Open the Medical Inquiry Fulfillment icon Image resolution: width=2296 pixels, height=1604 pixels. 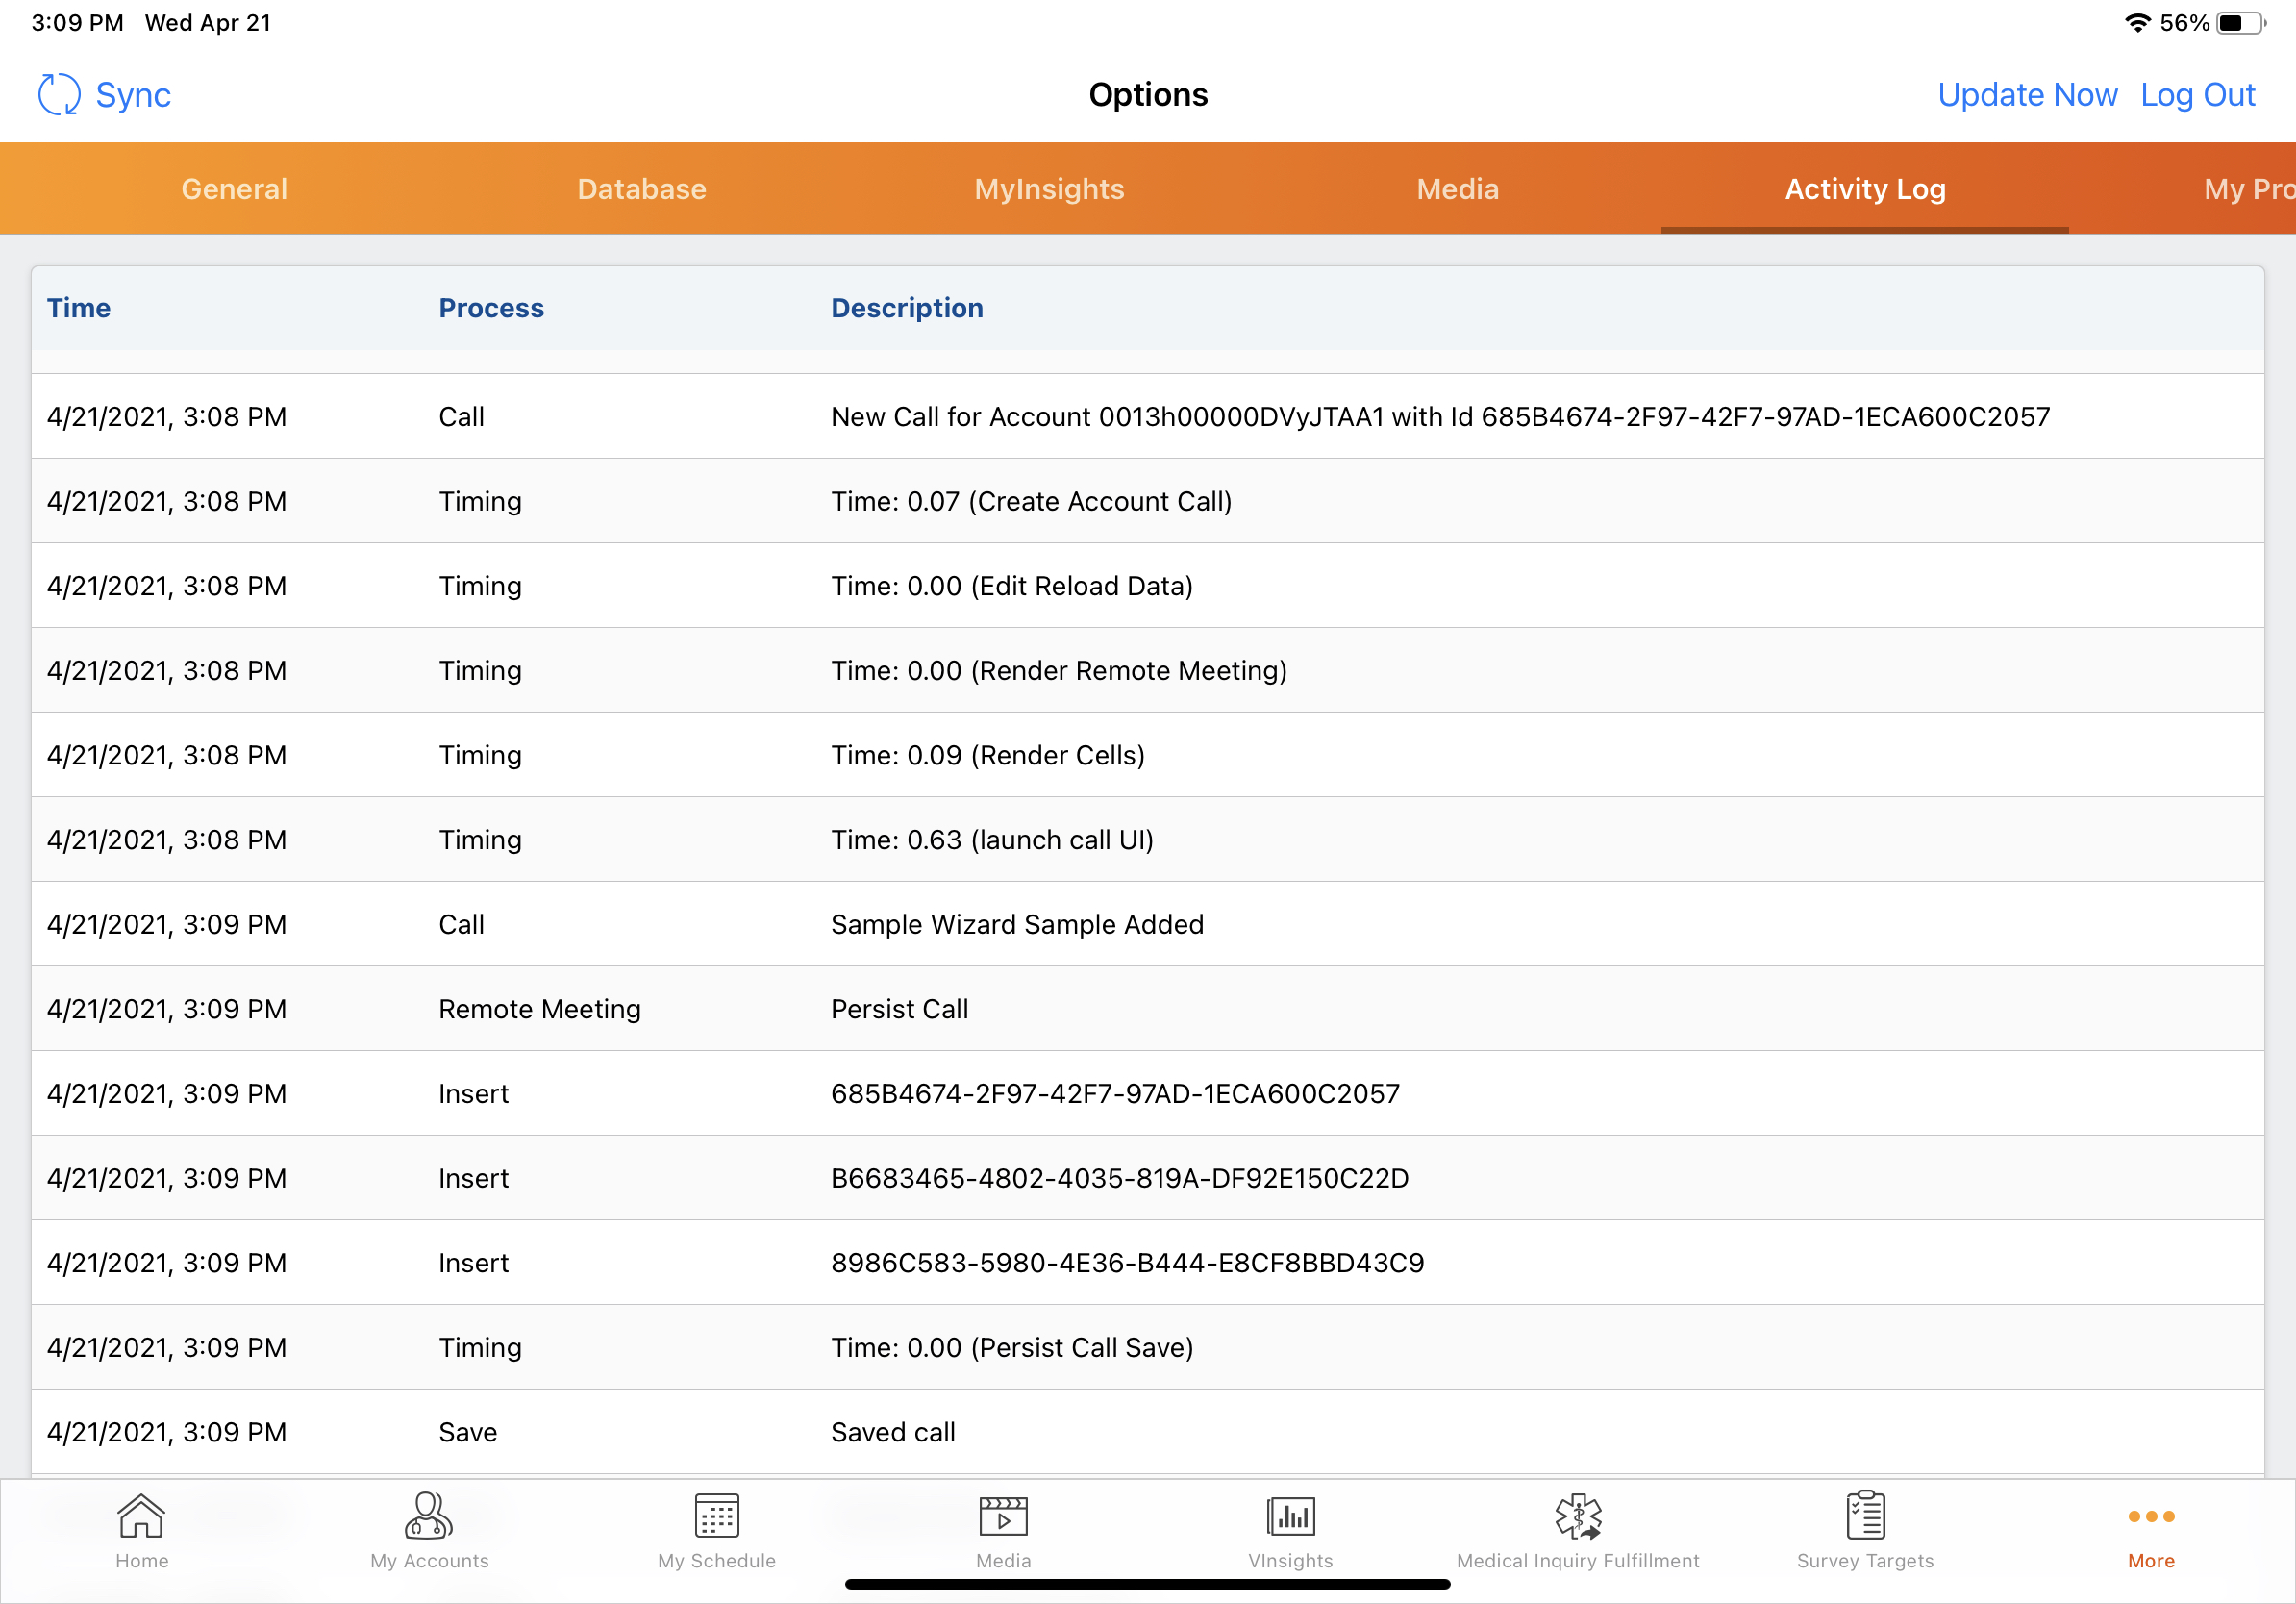[1577, 1516]
